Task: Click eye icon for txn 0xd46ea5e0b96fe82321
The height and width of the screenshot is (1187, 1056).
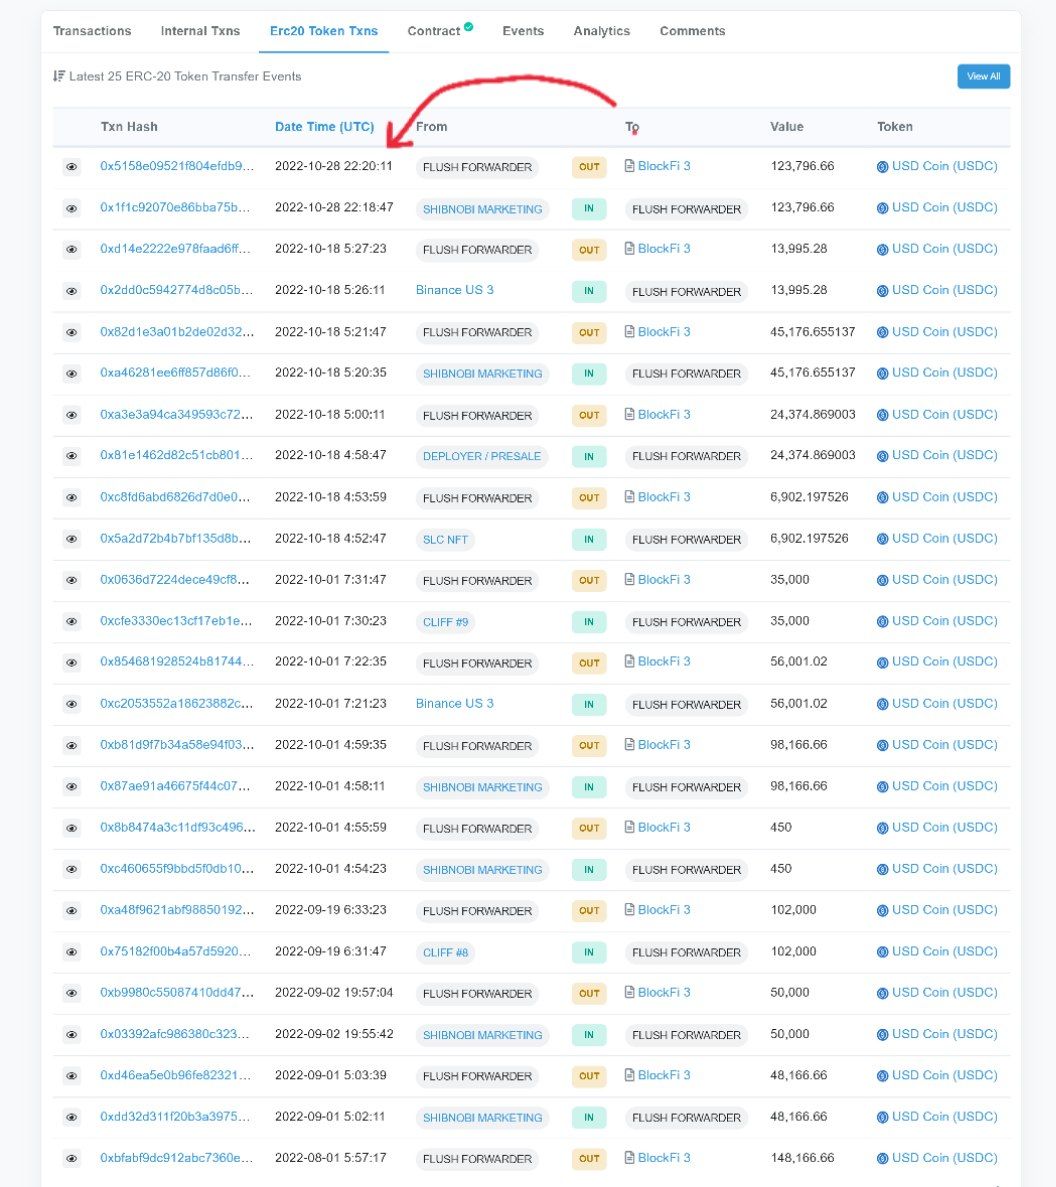Action: click(x=72, y=1076)
